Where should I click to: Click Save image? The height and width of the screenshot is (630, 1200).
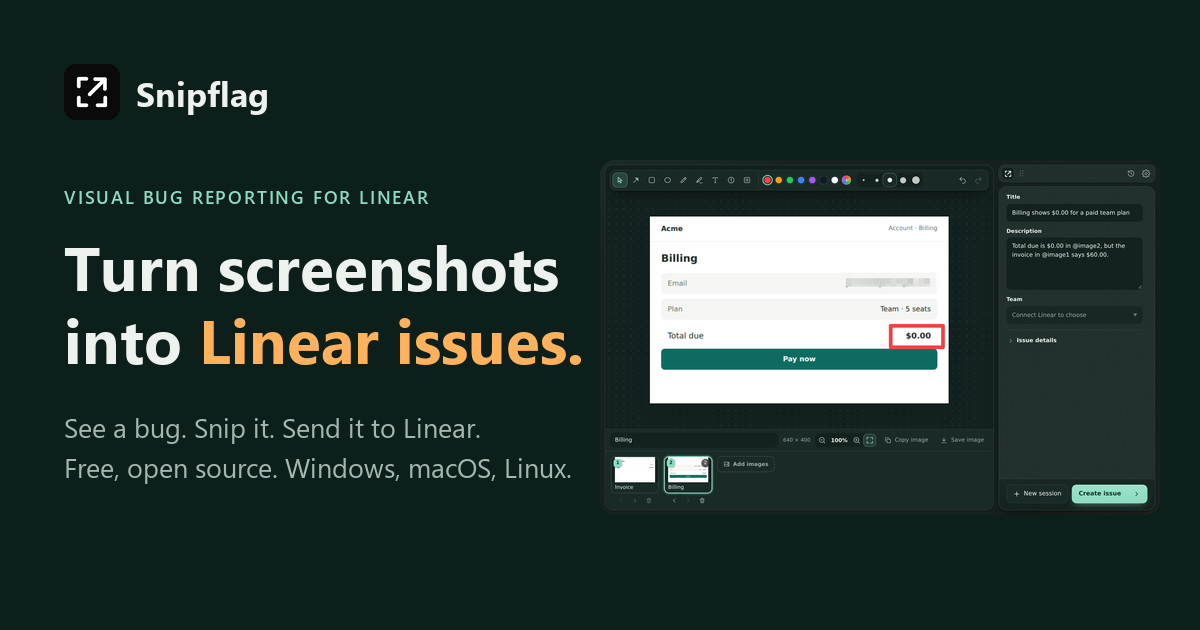[962, 440]
